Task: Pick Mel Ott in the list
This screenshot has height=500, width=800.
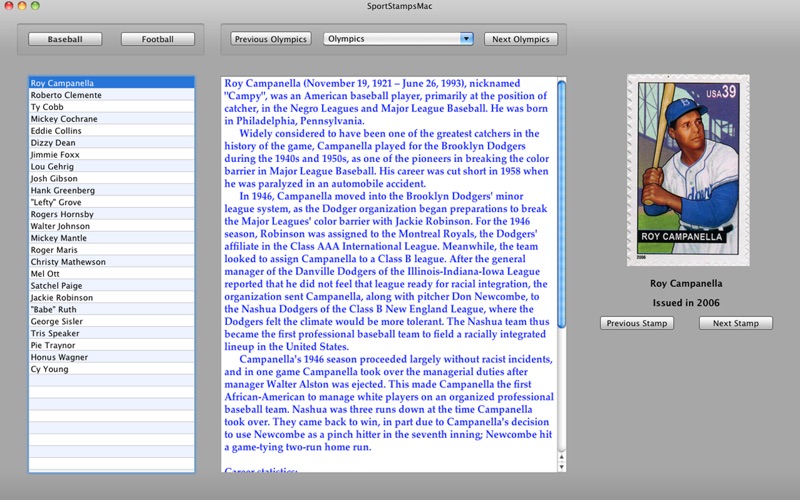Action: tap(112, 273)
